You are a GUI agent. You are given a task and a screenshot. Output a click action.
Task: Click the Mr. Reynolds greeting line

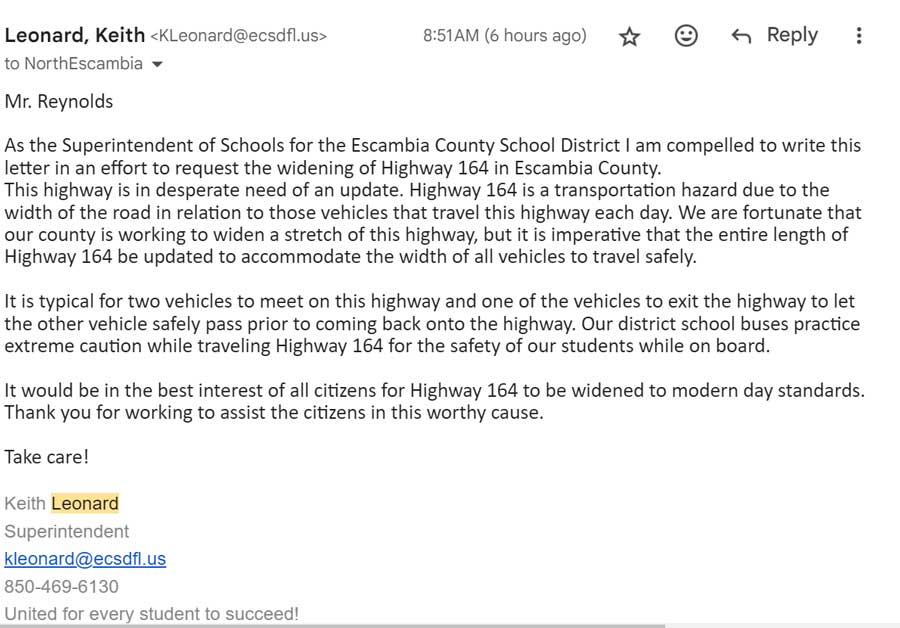coord(59,101)
